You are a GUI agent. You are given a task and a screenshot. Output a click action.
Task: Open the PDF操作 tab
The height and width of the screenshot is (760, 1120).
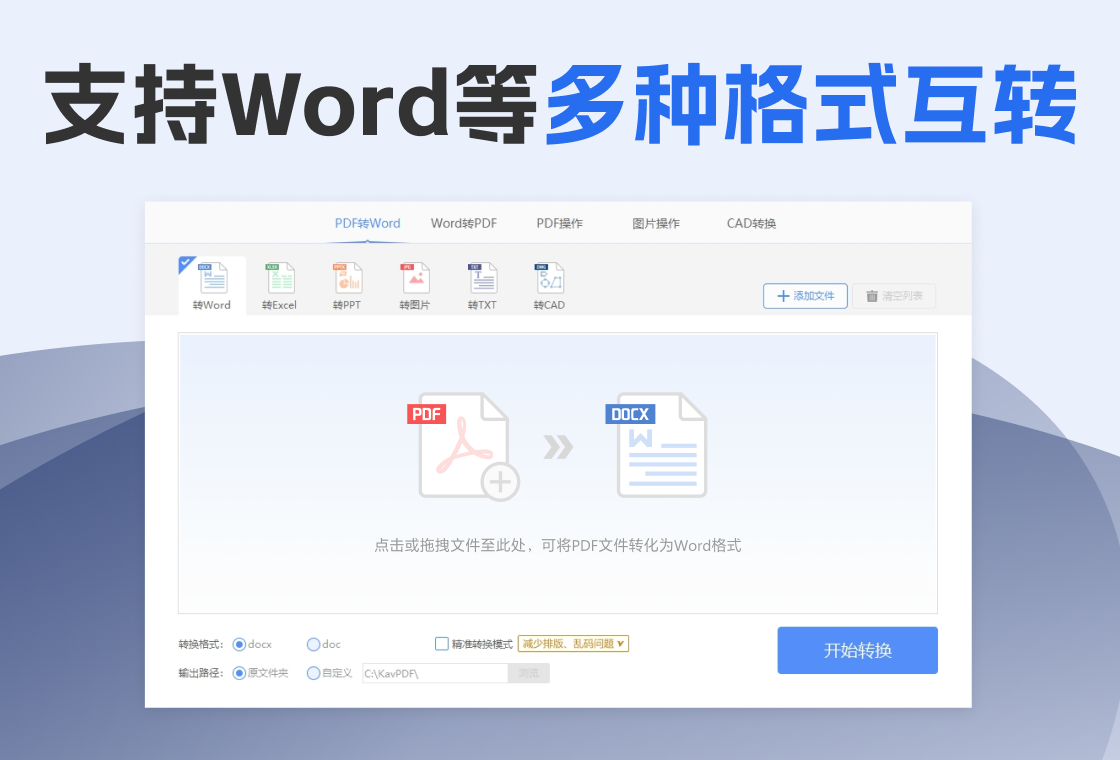559,224
